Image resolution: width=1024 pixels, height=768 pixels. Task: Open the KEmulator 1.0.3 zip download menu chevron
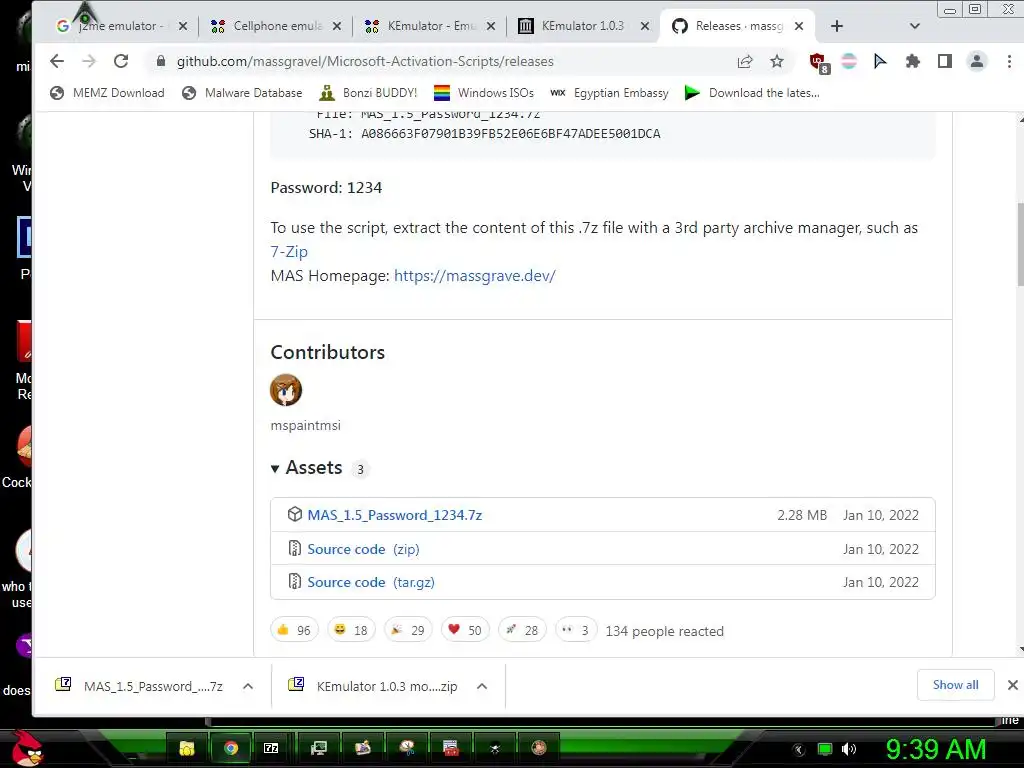click(x=482, y=686)
